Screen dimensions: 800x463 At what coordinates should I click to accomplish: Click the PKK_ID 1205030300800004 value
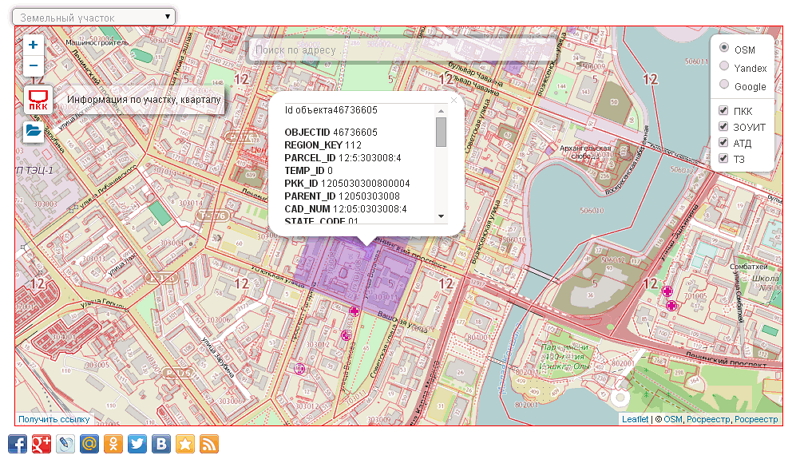tap(365, 183)
